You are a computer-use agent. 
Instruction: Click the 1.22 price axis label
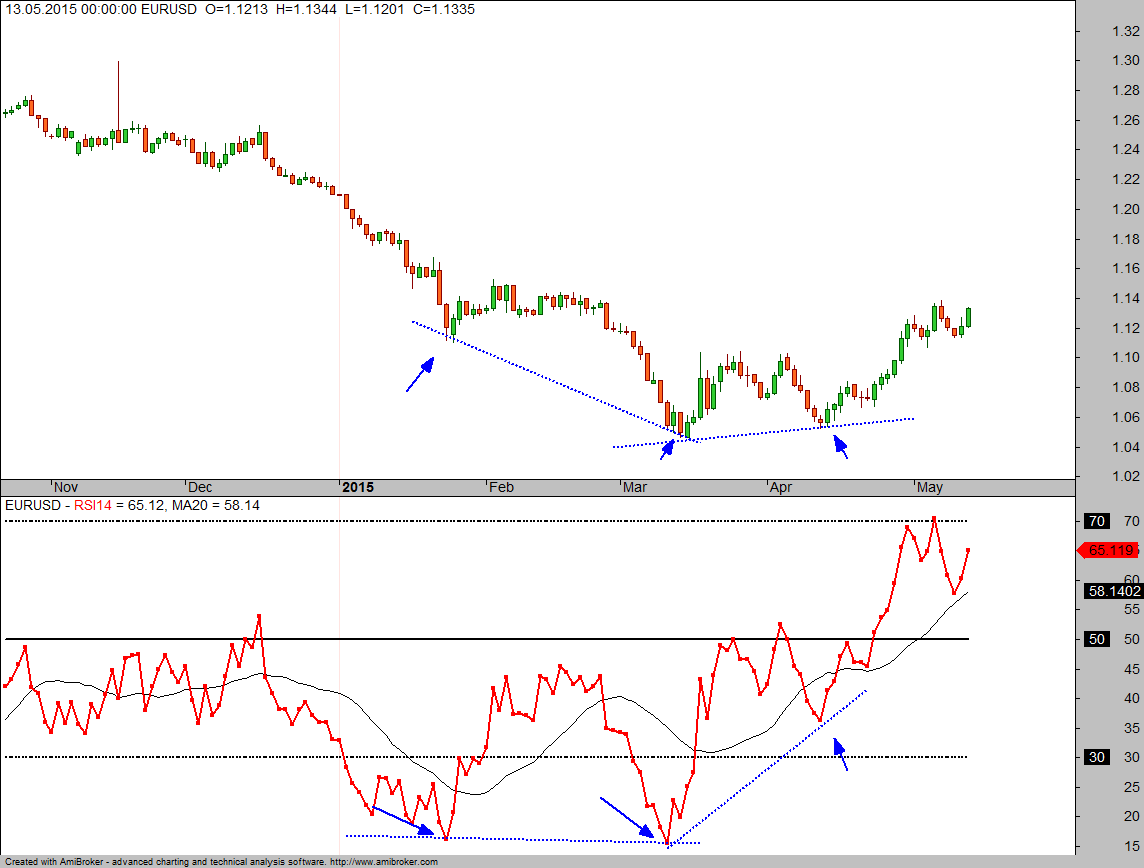tap(1126, 179)
